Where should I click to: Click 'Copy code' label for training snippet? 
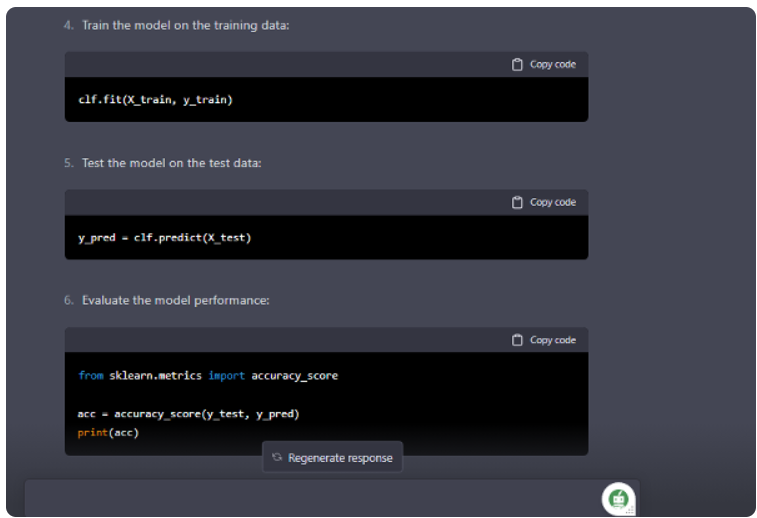(553, 65)
